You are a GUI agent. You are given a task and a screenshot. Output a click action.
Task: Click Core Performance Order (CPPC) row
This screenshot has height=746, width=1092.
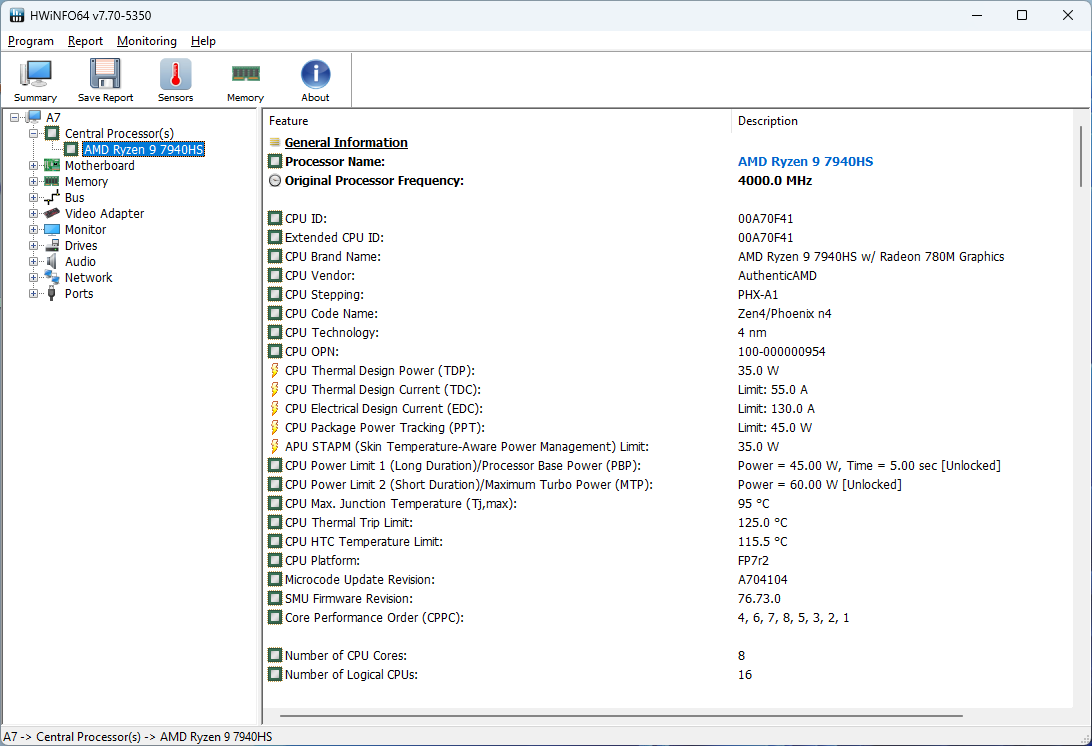tap(669, 618)
